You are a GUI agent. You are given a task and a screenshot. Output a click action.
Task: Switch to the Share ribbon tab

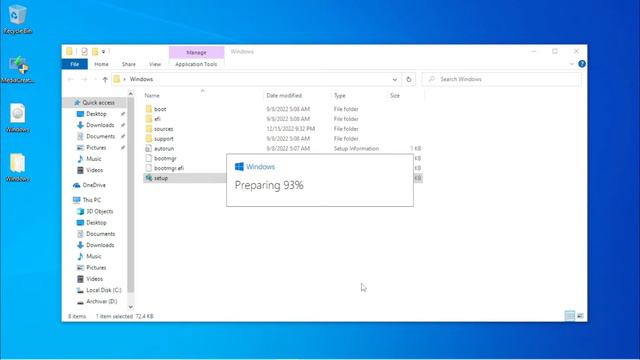point(129,64)
